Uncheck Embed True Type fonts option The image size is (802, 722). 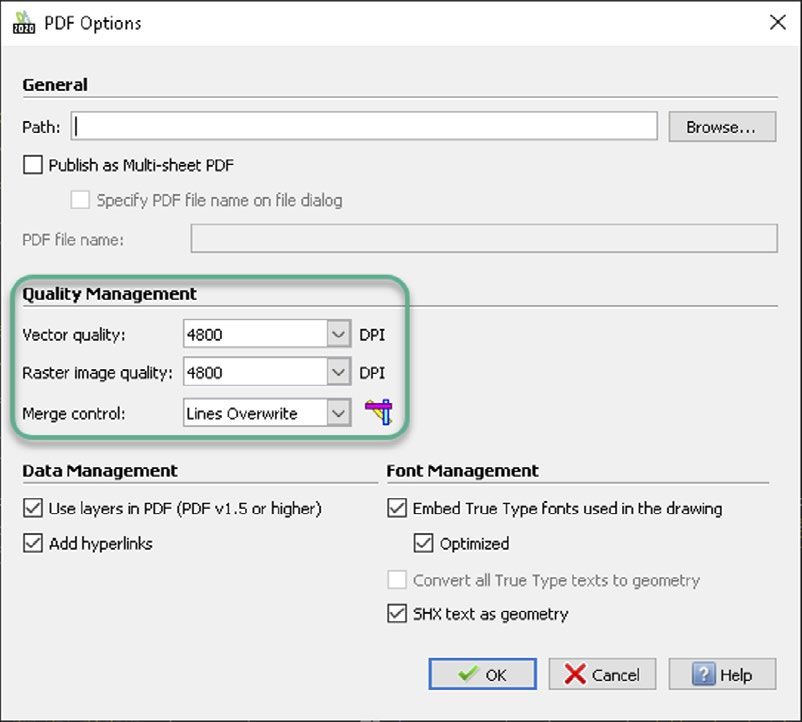click(397, 508)
